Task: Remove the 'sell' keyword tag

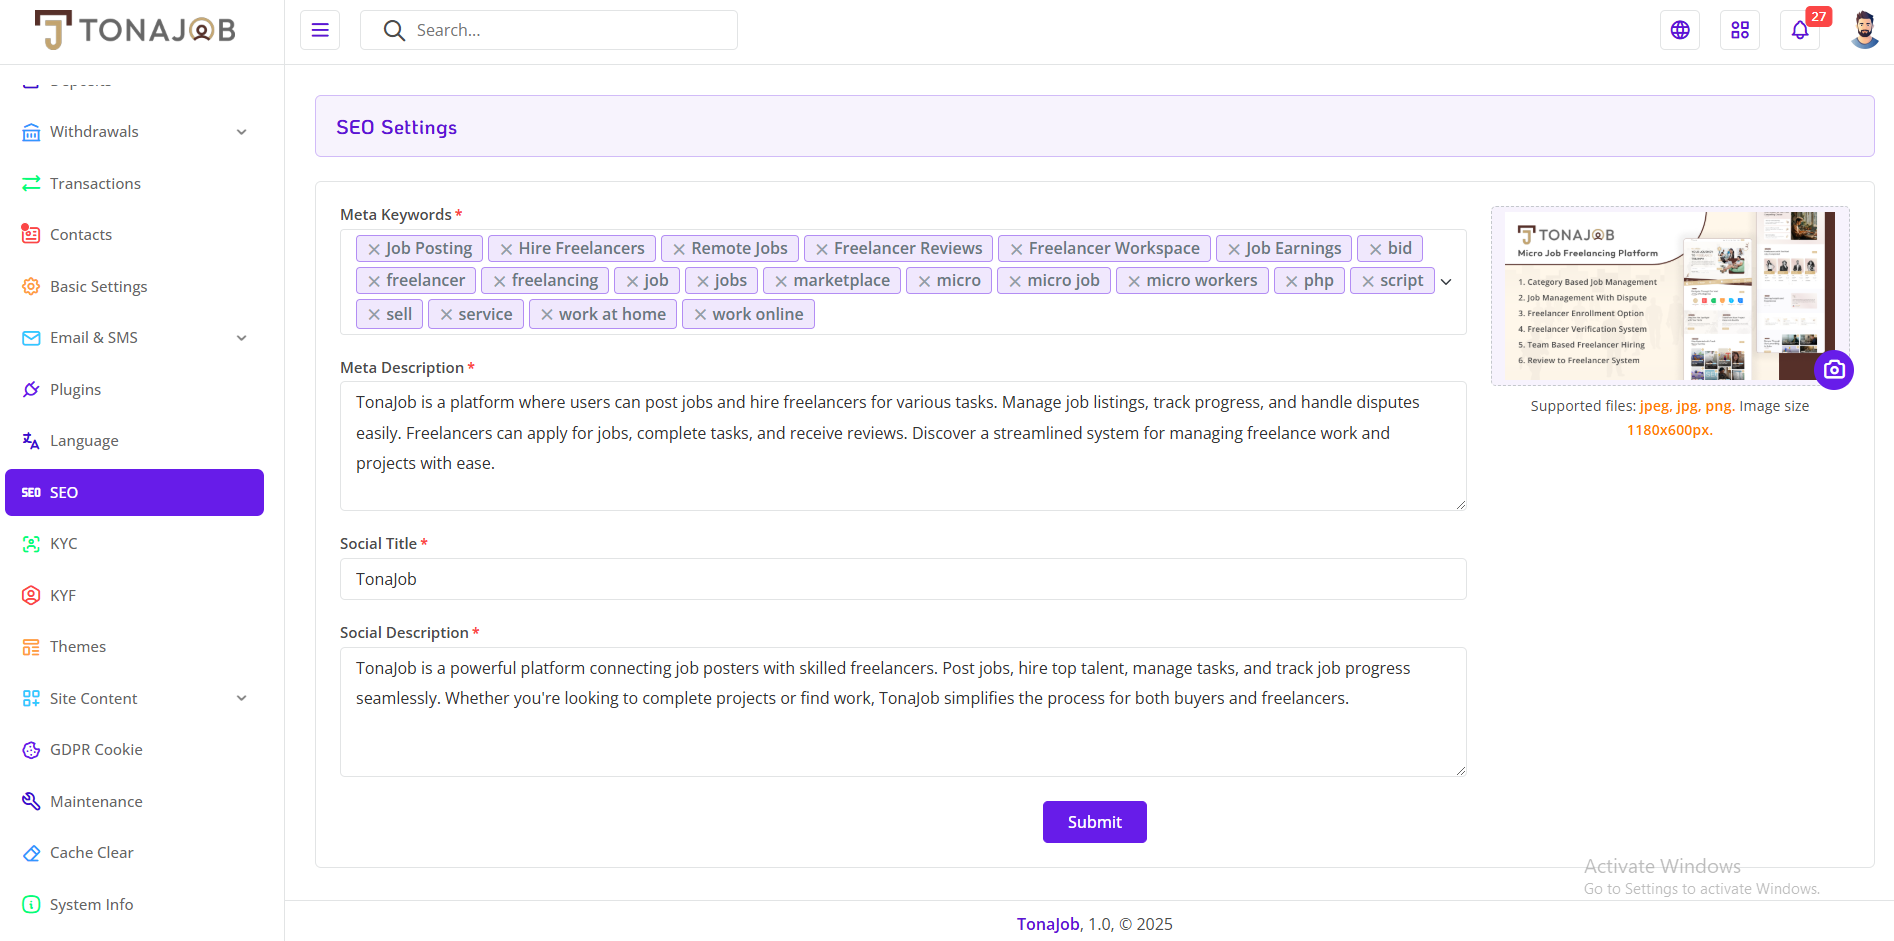Action: point(374,314)
